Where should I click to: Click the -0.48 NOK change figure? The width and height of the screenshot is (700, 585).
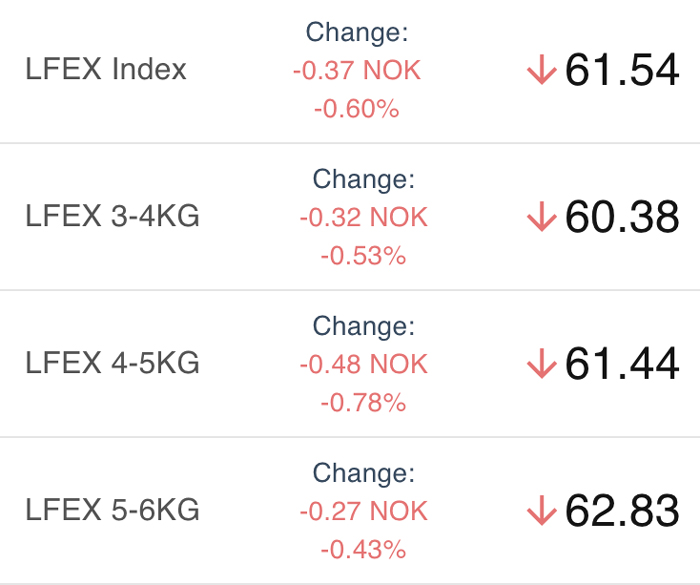pos(364,364)
